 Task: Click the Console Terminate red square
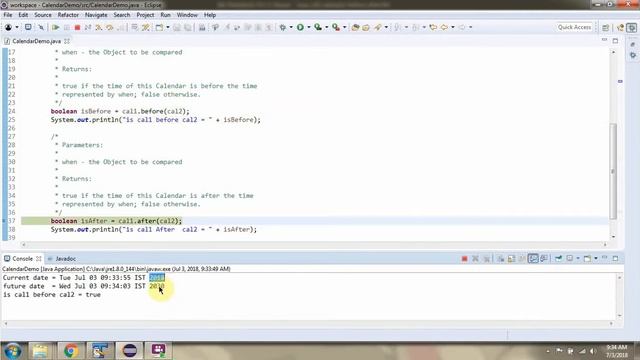(464, 258)
